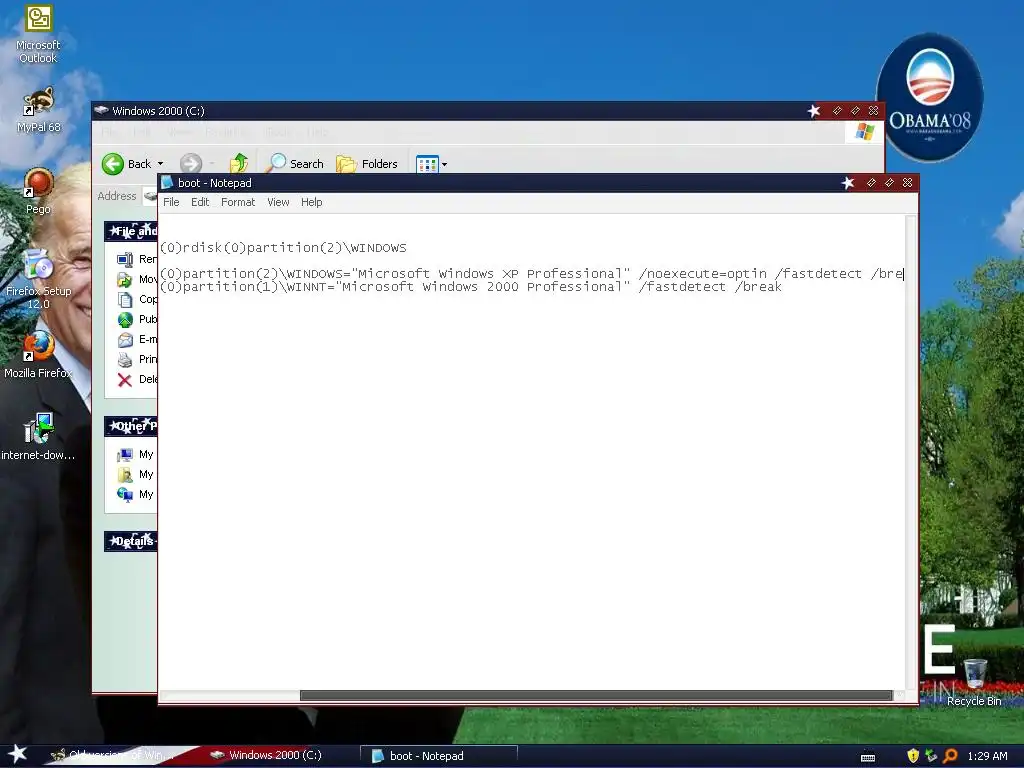Click the E-mail envelope task icon
This screenshot has height=768, width=1024.
(125, 340)
